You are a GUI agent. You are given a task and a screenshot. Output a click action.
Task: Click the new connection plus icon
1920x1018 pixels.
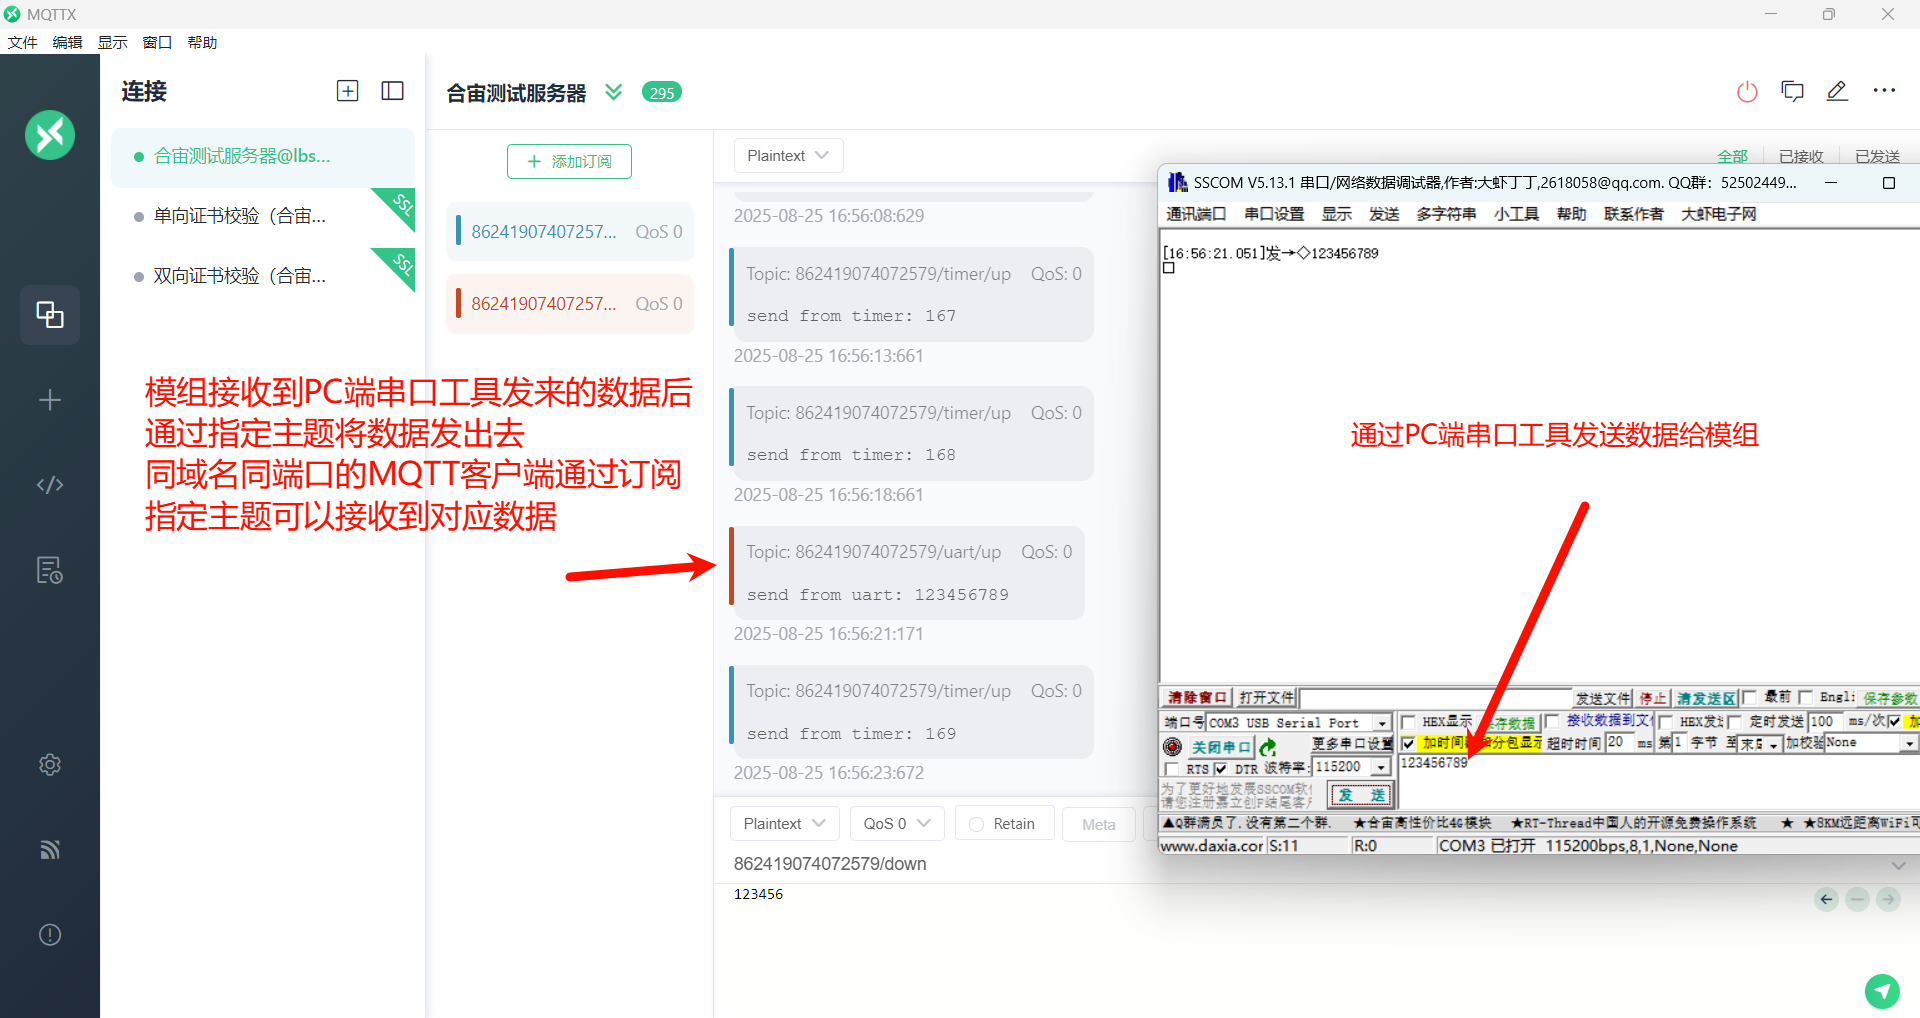click(347, 91)
